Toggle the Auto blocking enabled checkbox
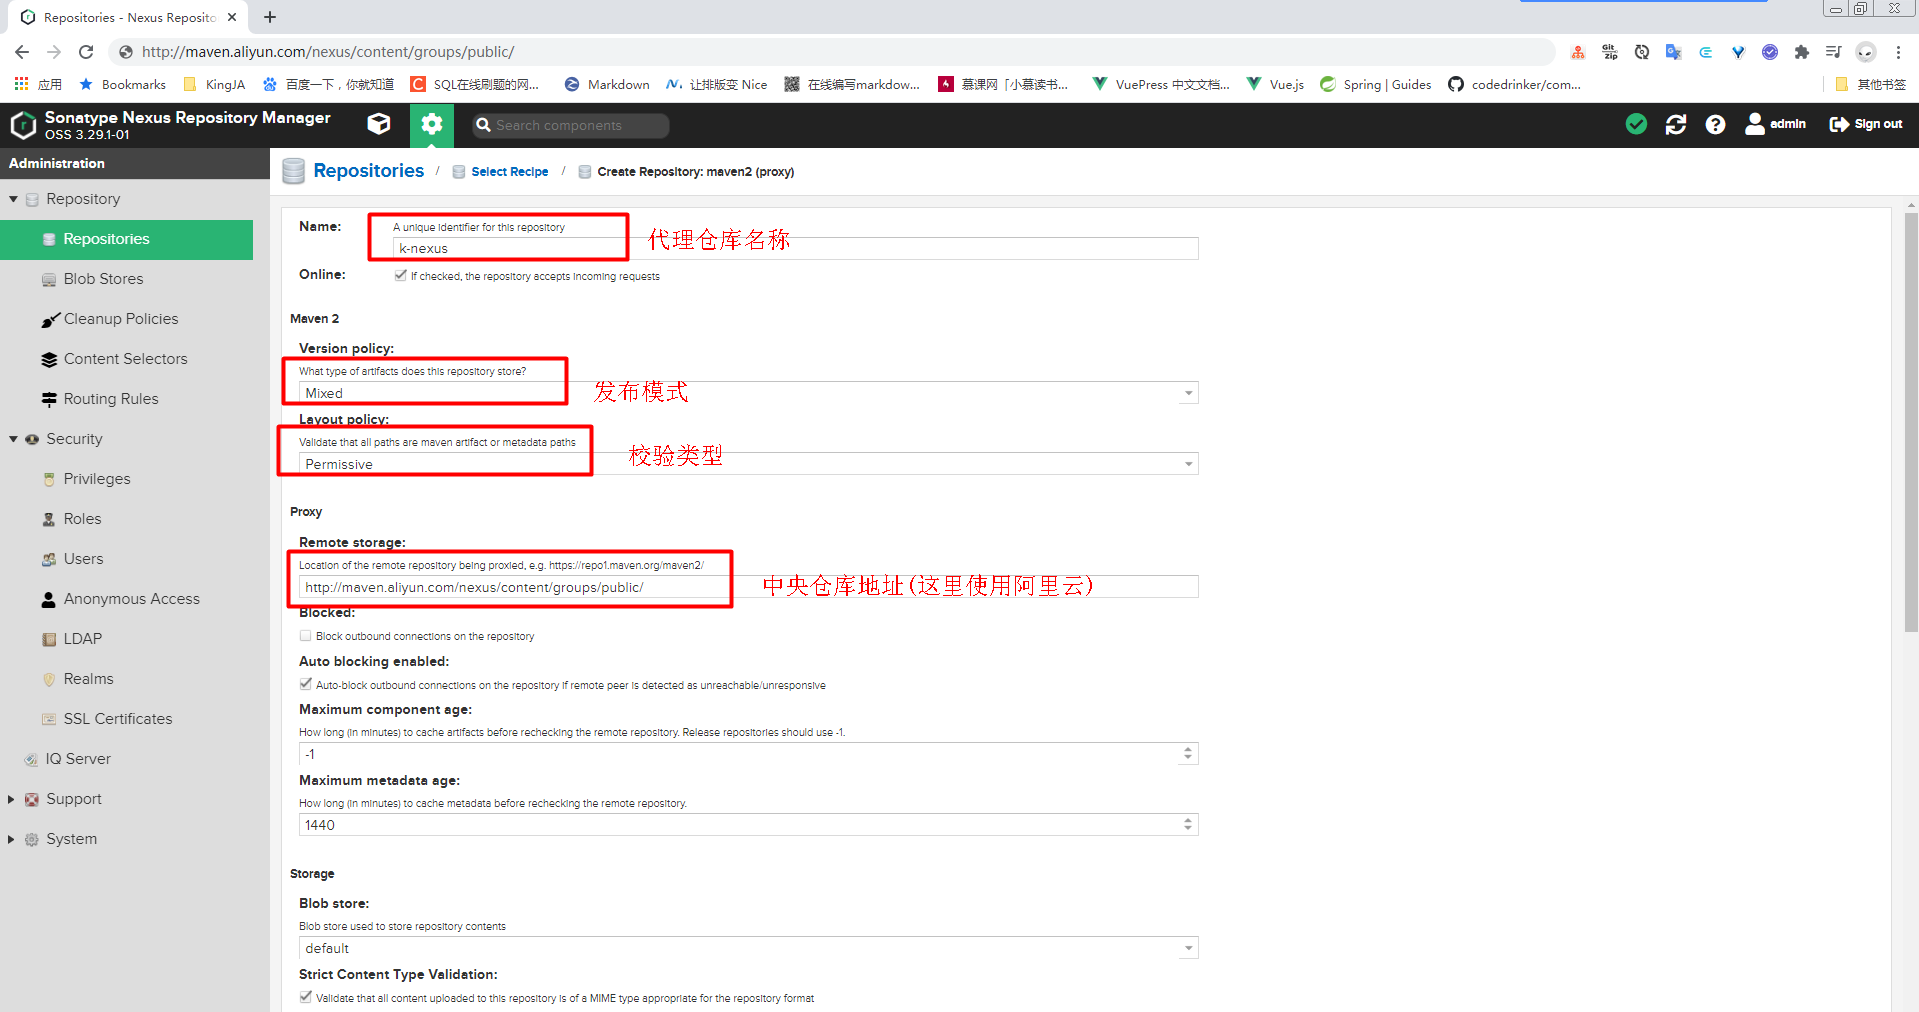Image resolution: width=1919 pixels, height=1012 pixels. [x=305, y=684]
